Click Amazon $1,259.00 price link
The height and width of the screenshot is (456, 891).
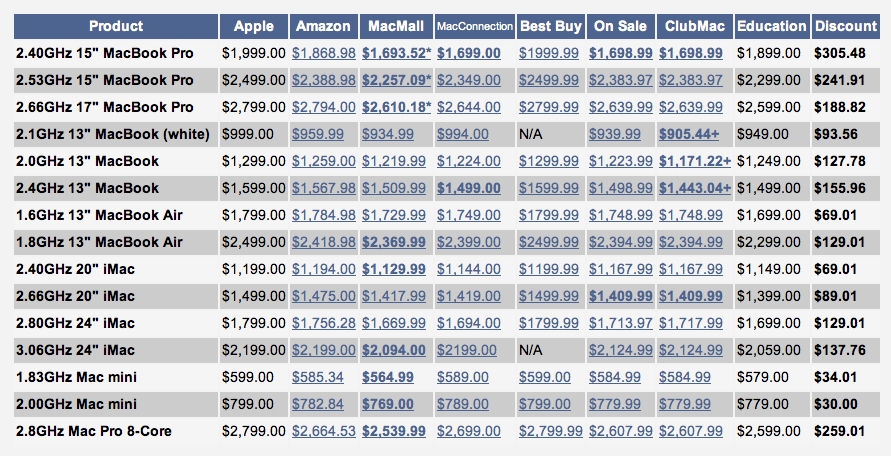[324, 161]
